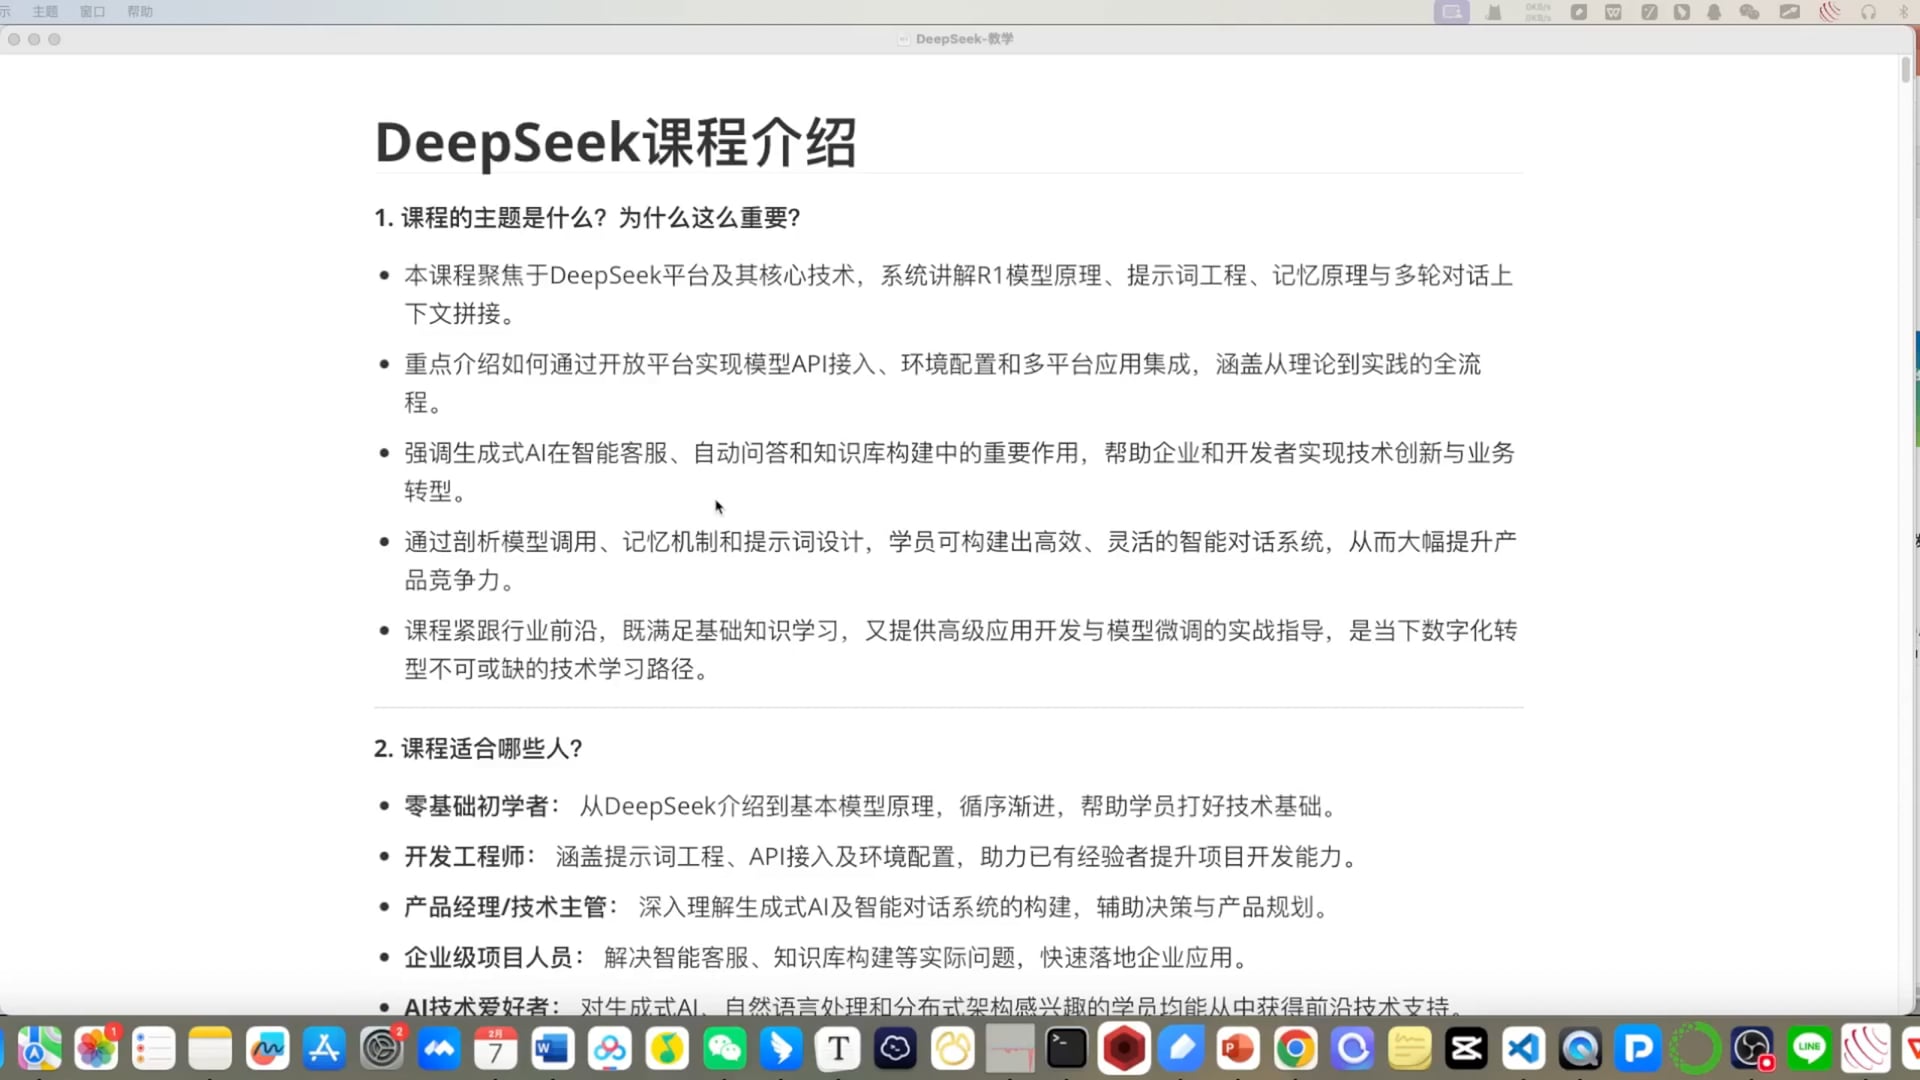1920x1080 pixels.
Task: Open the App Store from the Dock
Action: (x=323, y=1050)
